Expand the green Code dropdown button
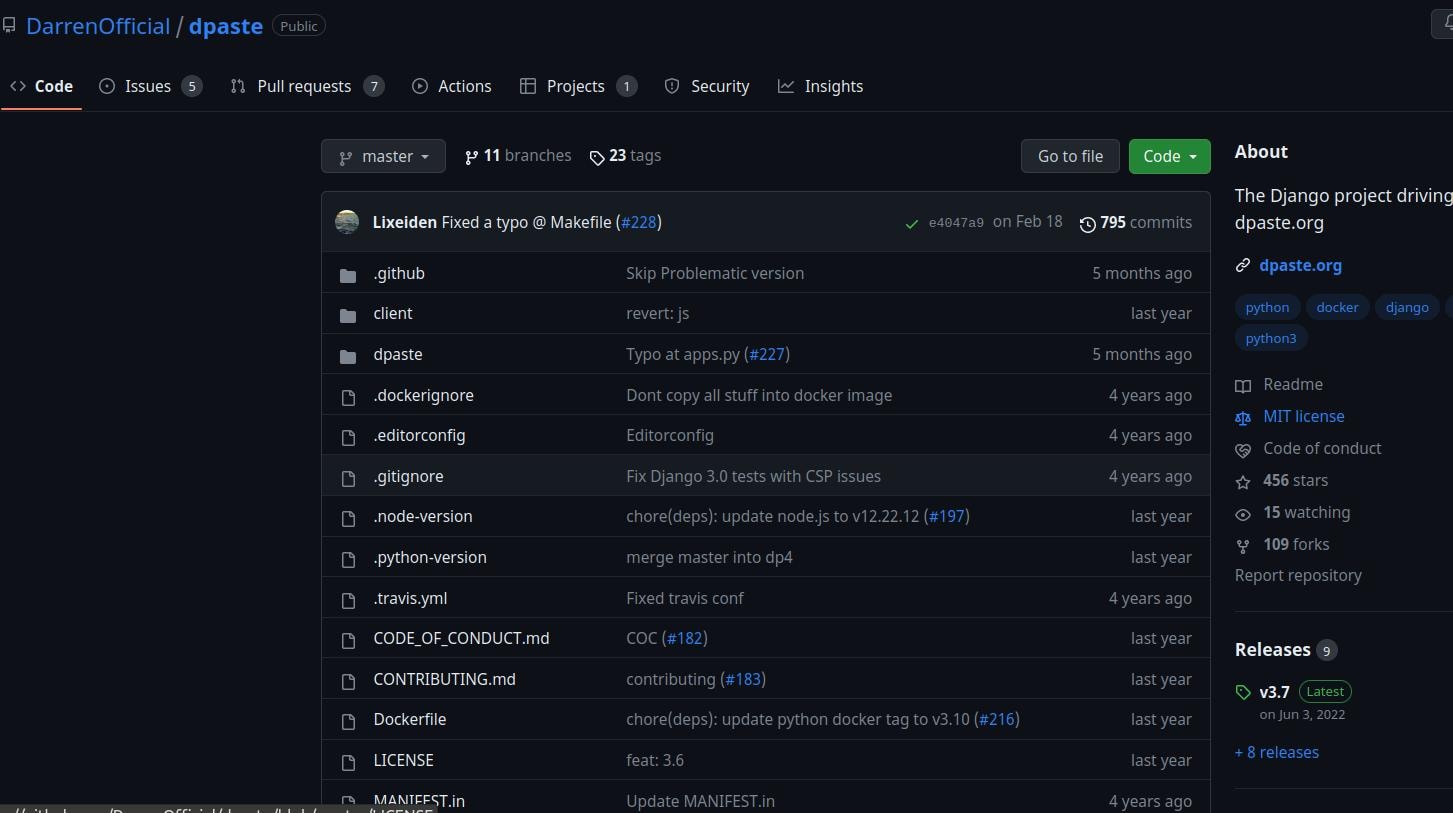Image resolution: width=1453 pixels, height=813 pixels. tap(1169, 156)
